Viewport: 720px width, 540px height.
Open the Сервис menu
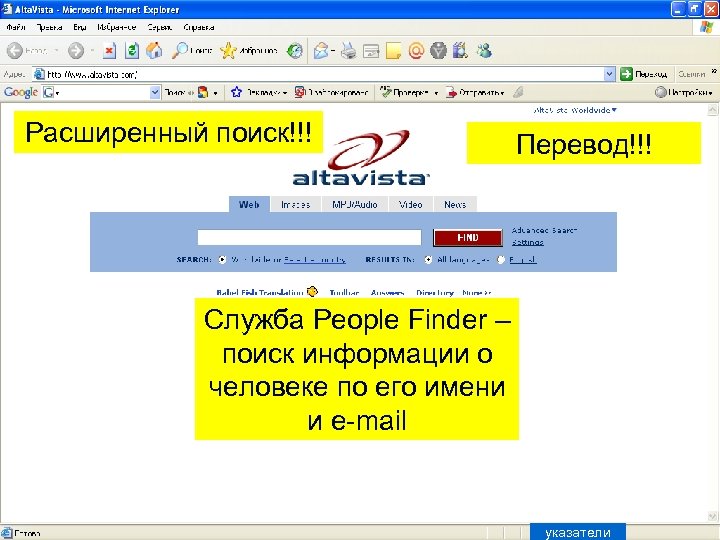click(159, 27)
